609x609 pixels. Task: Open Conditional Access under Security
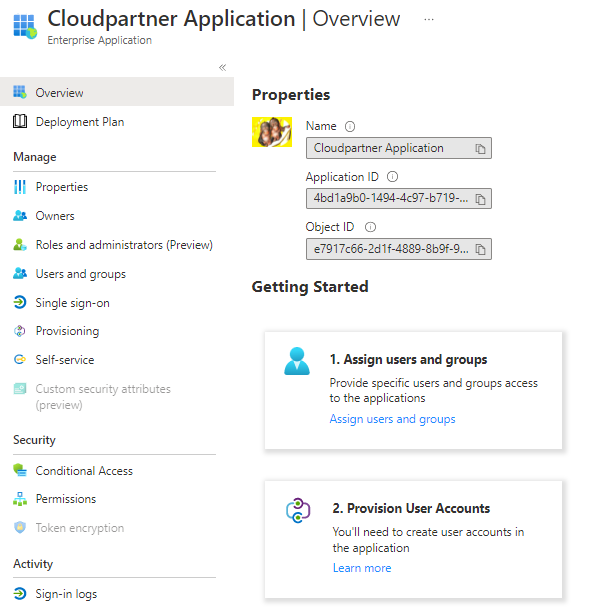84,471
